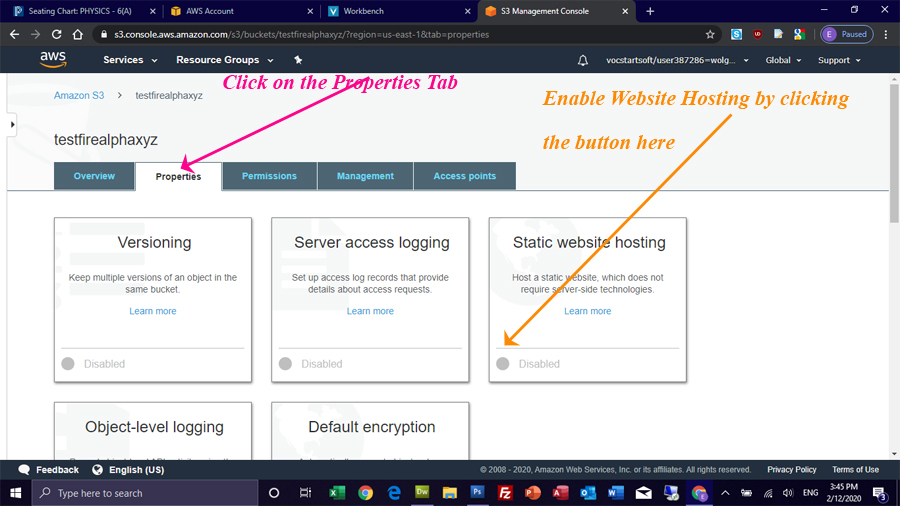Open FileZilla from the taskbar

(x=505, y=493)
